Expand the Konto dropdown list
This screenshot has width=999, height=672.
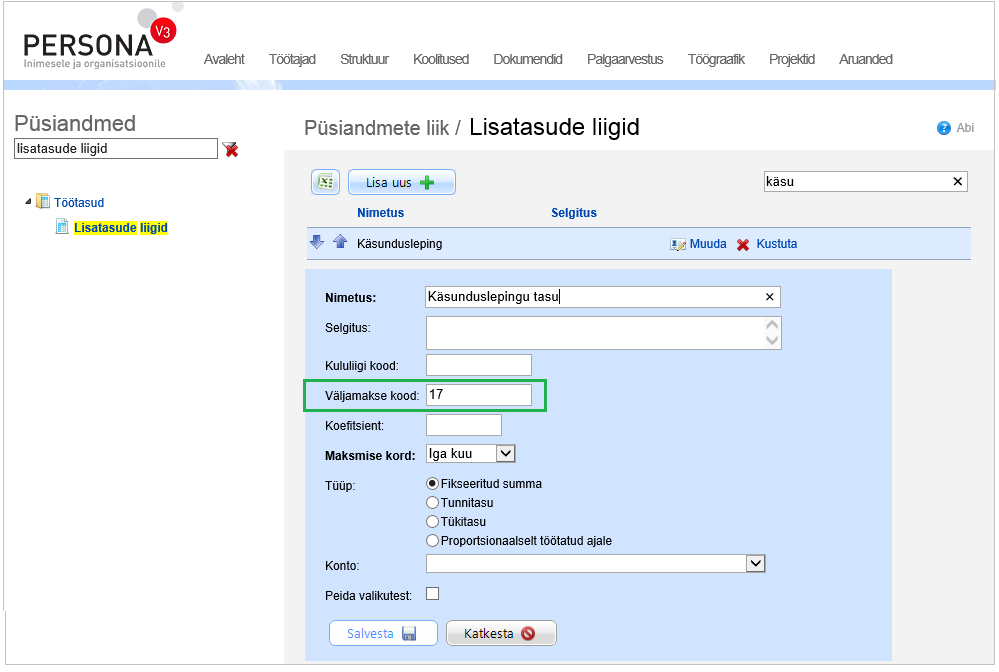(x=755, y=564)
